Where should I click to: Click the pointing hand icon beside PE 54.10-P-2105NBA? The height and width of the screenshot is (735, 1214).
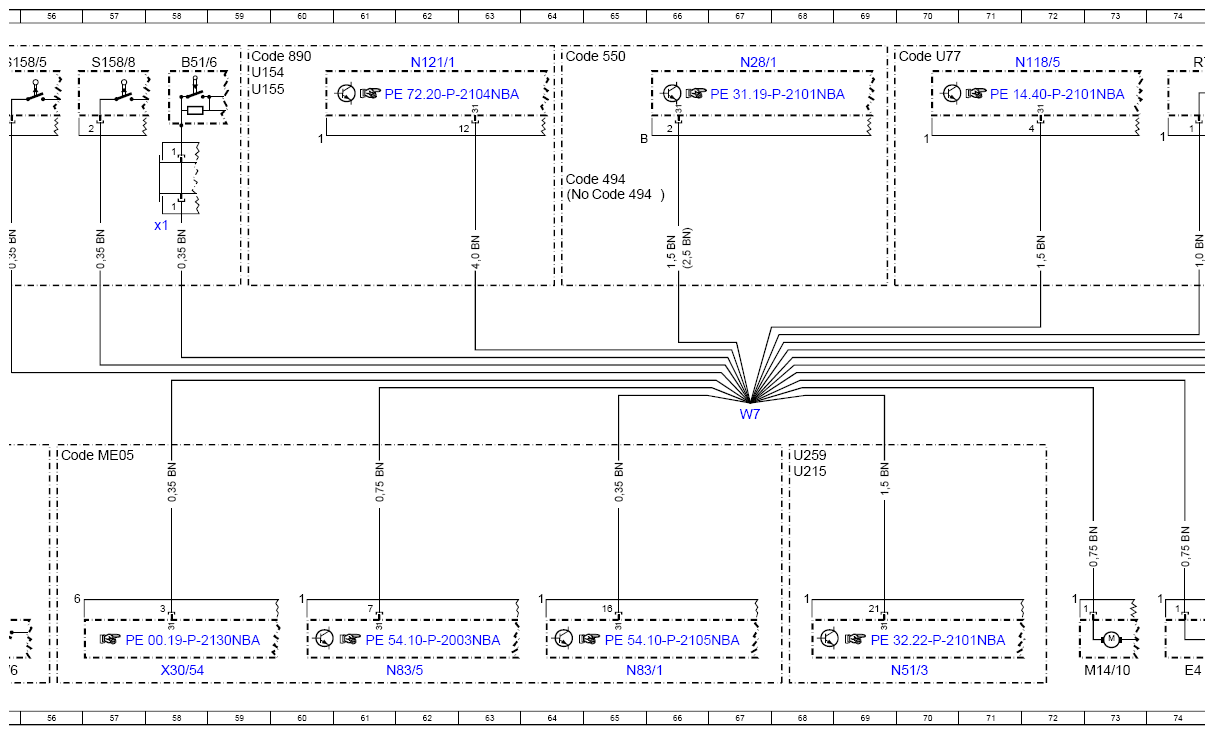pos(590,639)
